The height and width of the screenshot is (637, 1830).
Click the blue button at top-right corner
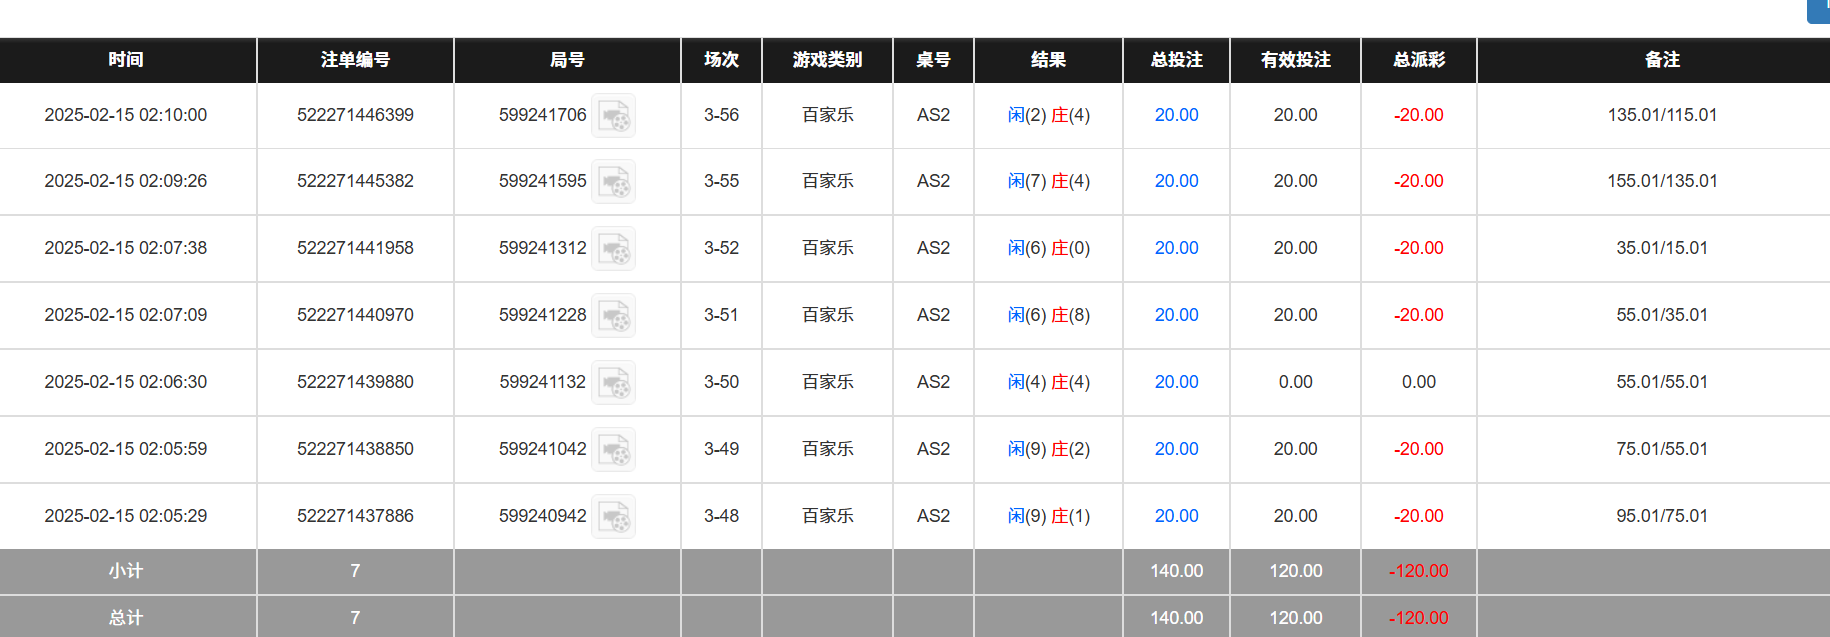pos(1820,10)
